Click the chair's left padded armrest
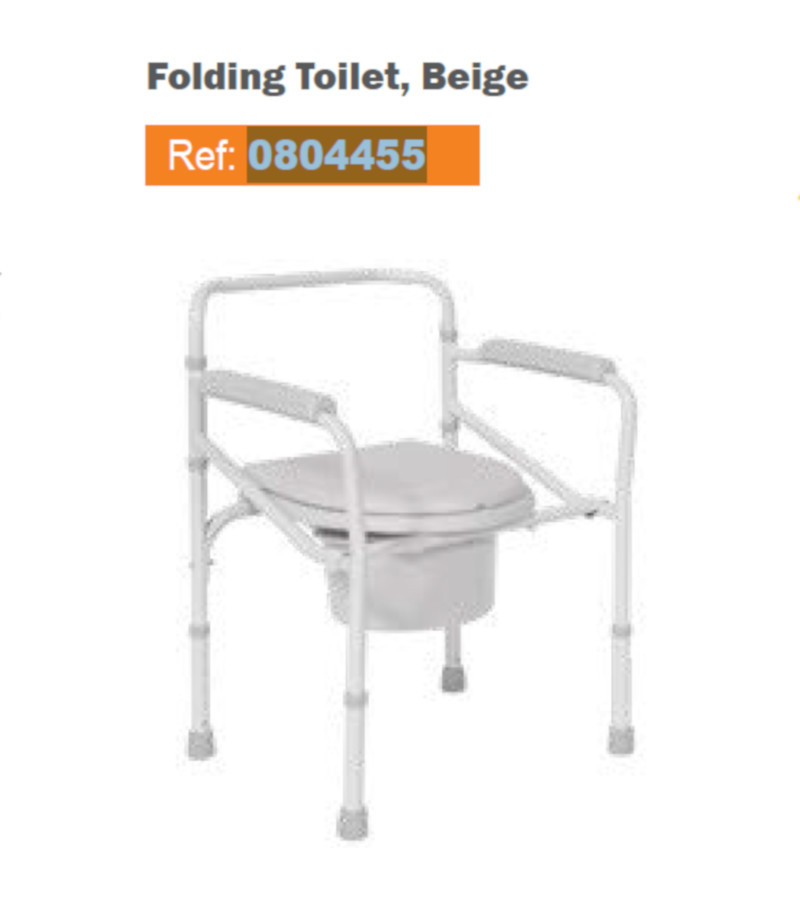 (x=268, y=394)
